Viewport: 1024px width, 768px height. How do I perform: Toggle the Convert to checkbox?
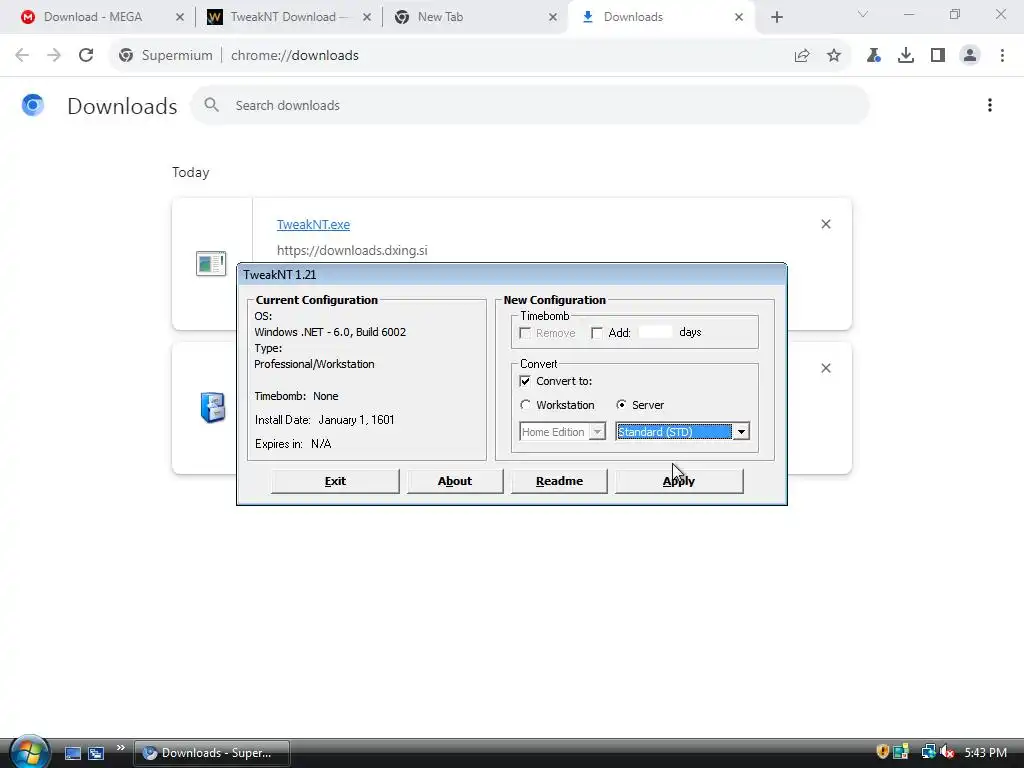(525, 381)
